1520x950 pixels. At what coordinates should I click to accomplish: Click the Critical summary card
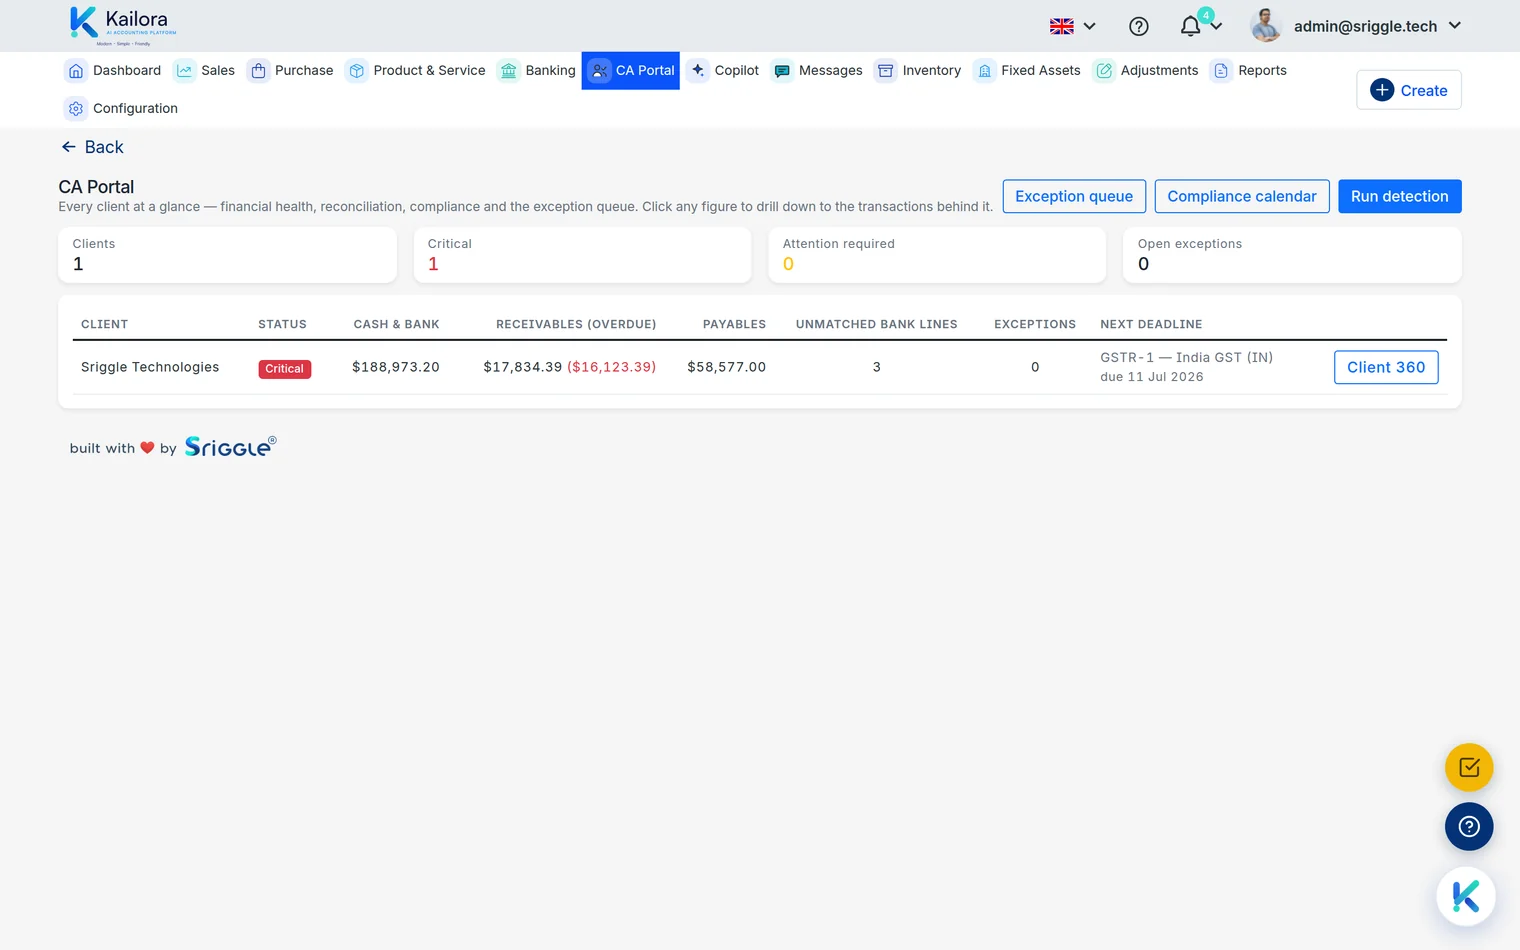[x=582, y=255]
